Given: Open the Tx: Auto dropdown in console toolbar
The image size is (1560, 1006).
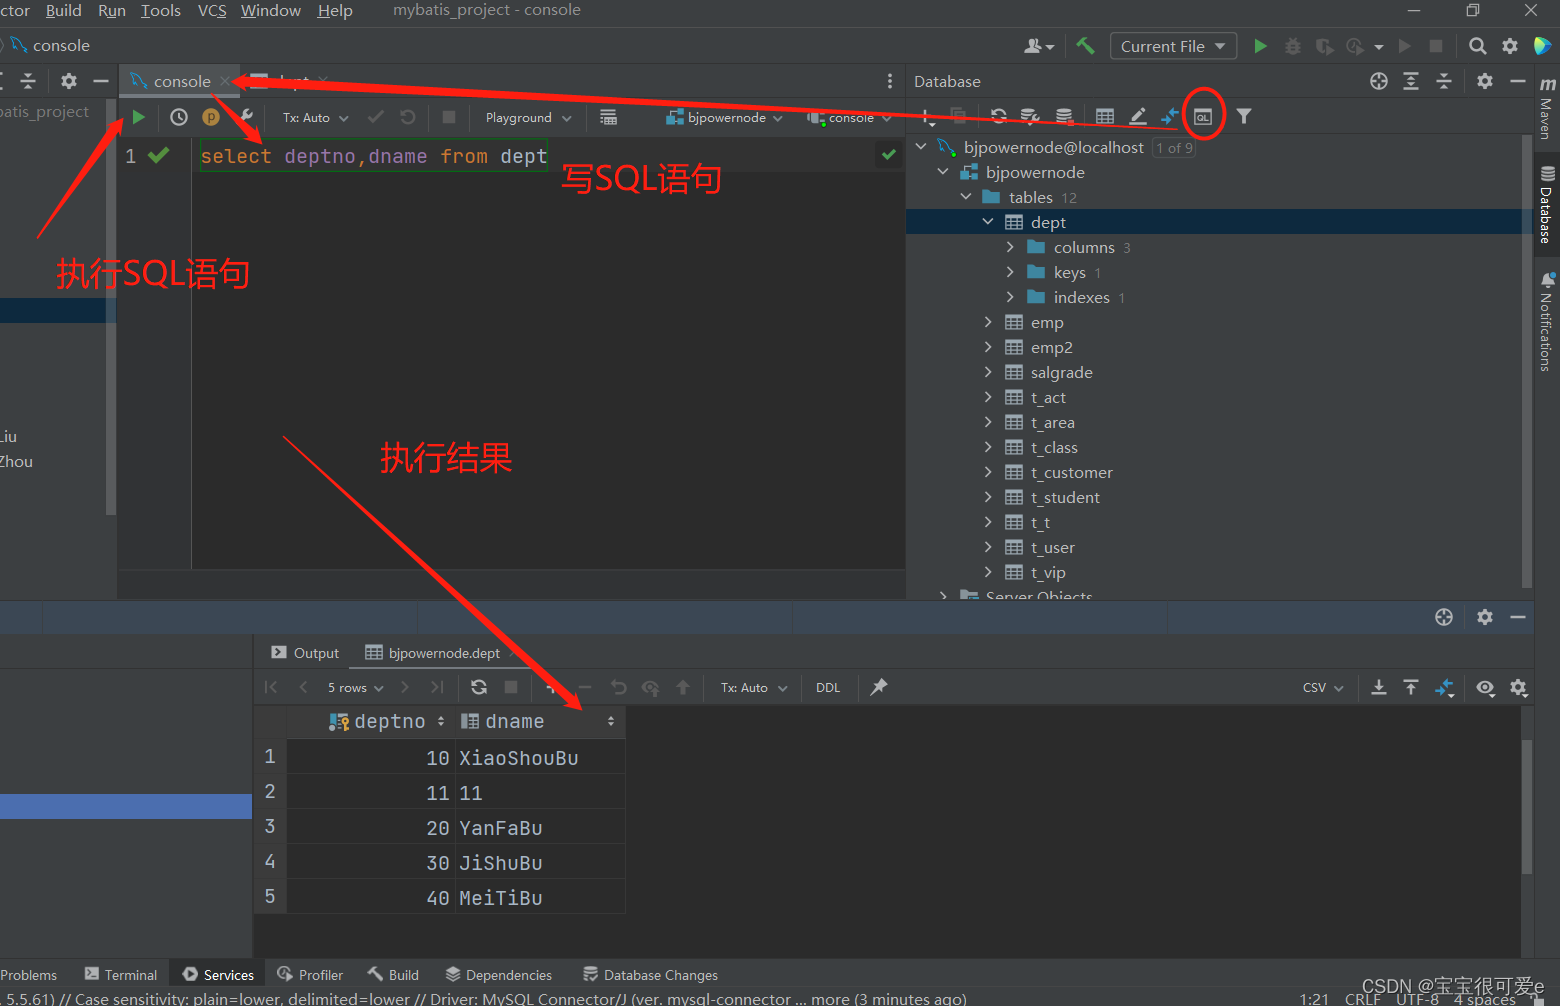Looking at the screenshot, I should click(x=315, y=117).
